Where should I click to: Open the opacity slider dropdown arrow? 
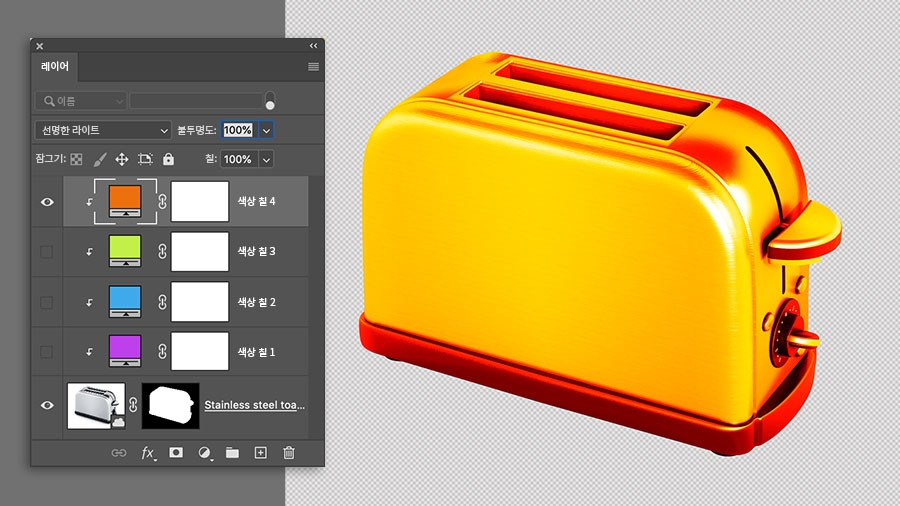point(266,131)
